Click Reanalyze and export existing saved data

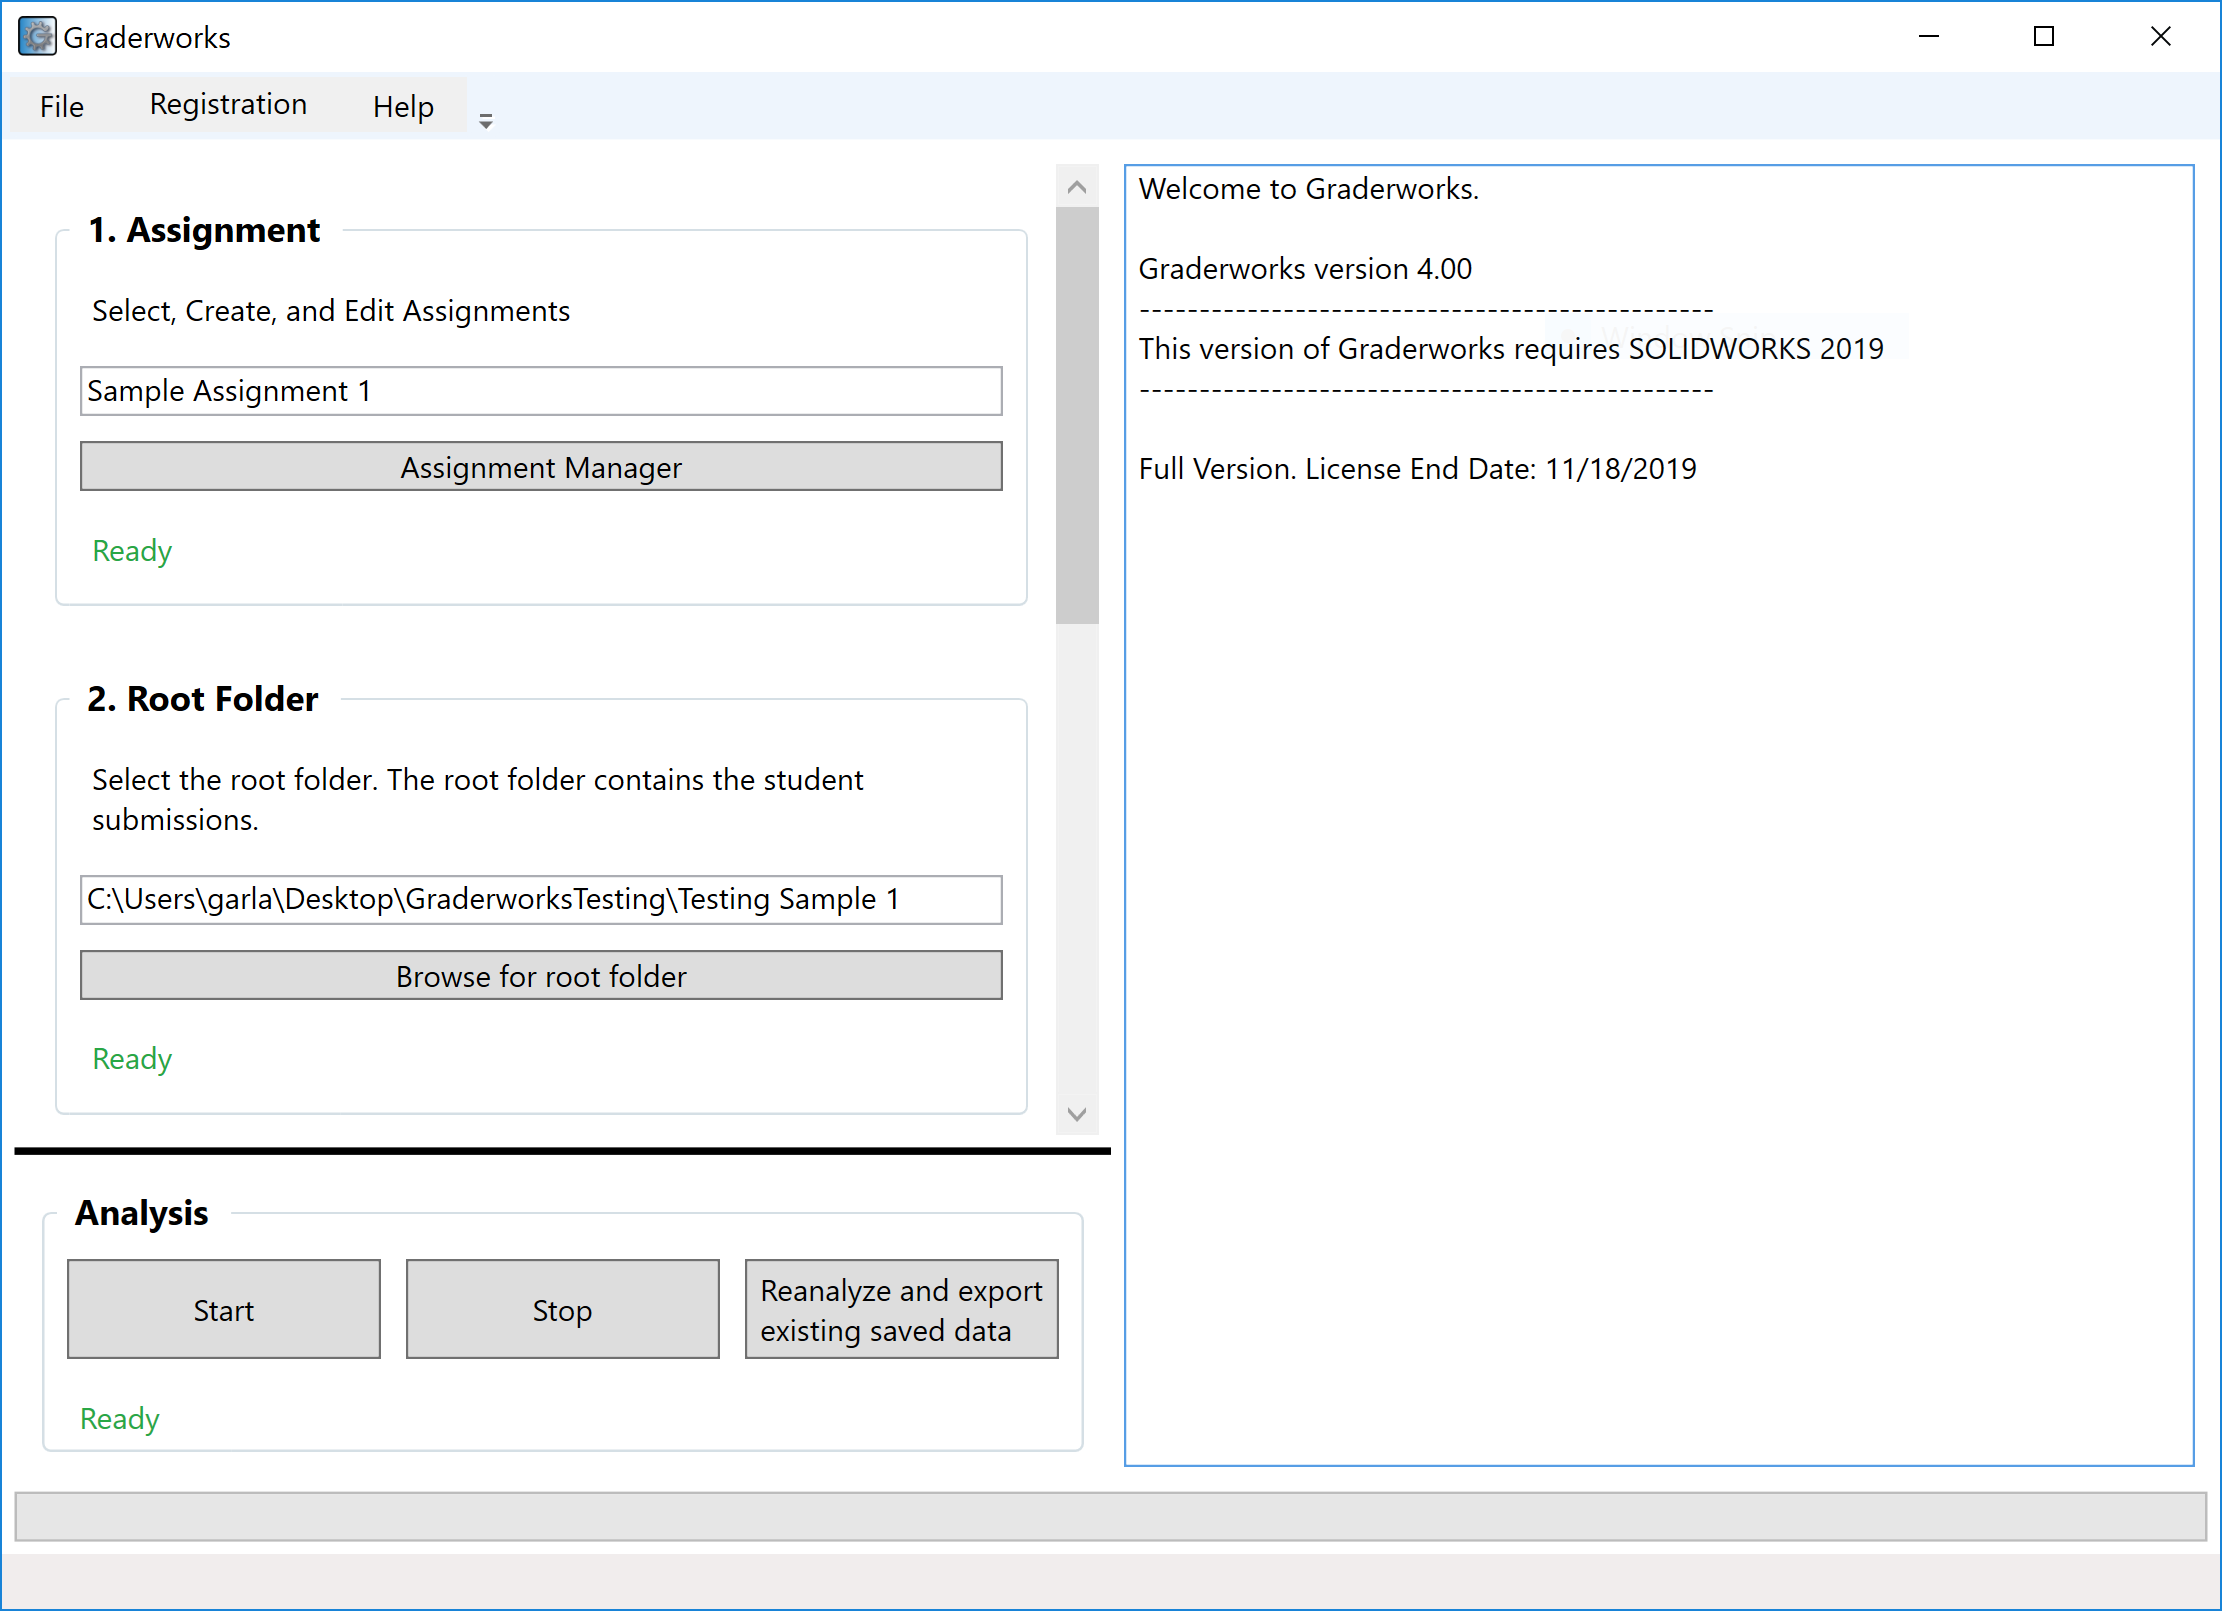[x=901, y=1309]
